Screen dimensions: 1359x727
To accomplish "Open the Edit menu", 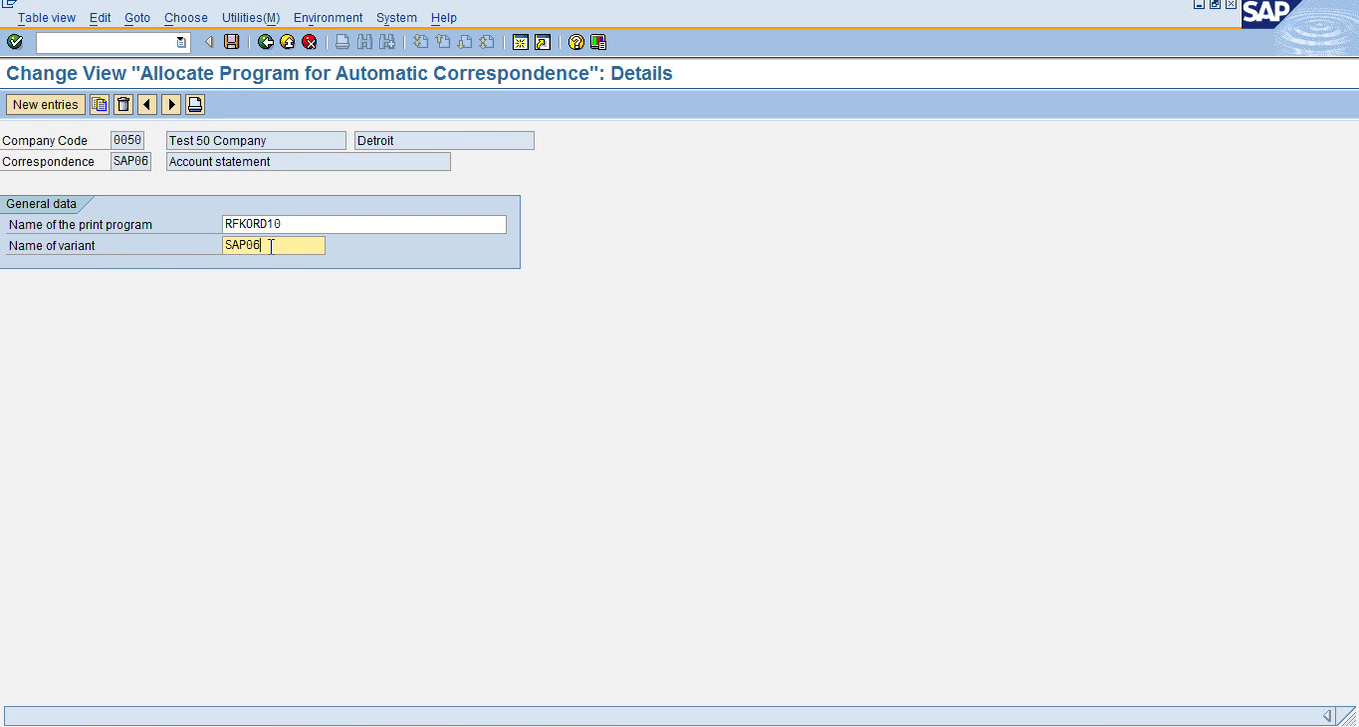I will point(100,18).
